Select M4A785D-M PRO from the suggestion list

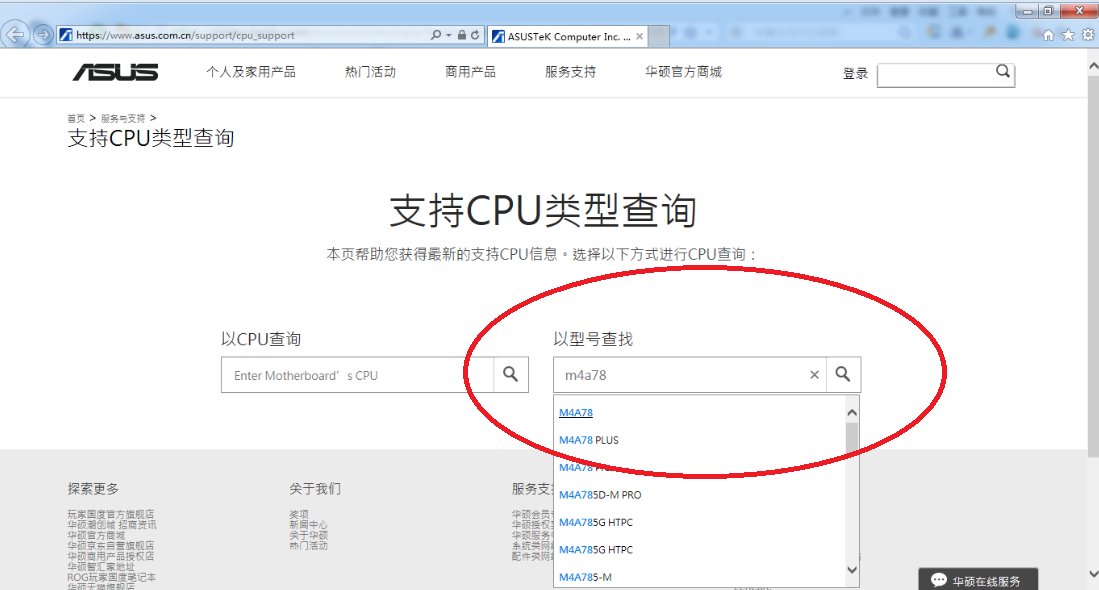pyautogui.click(x=602, y=494)
